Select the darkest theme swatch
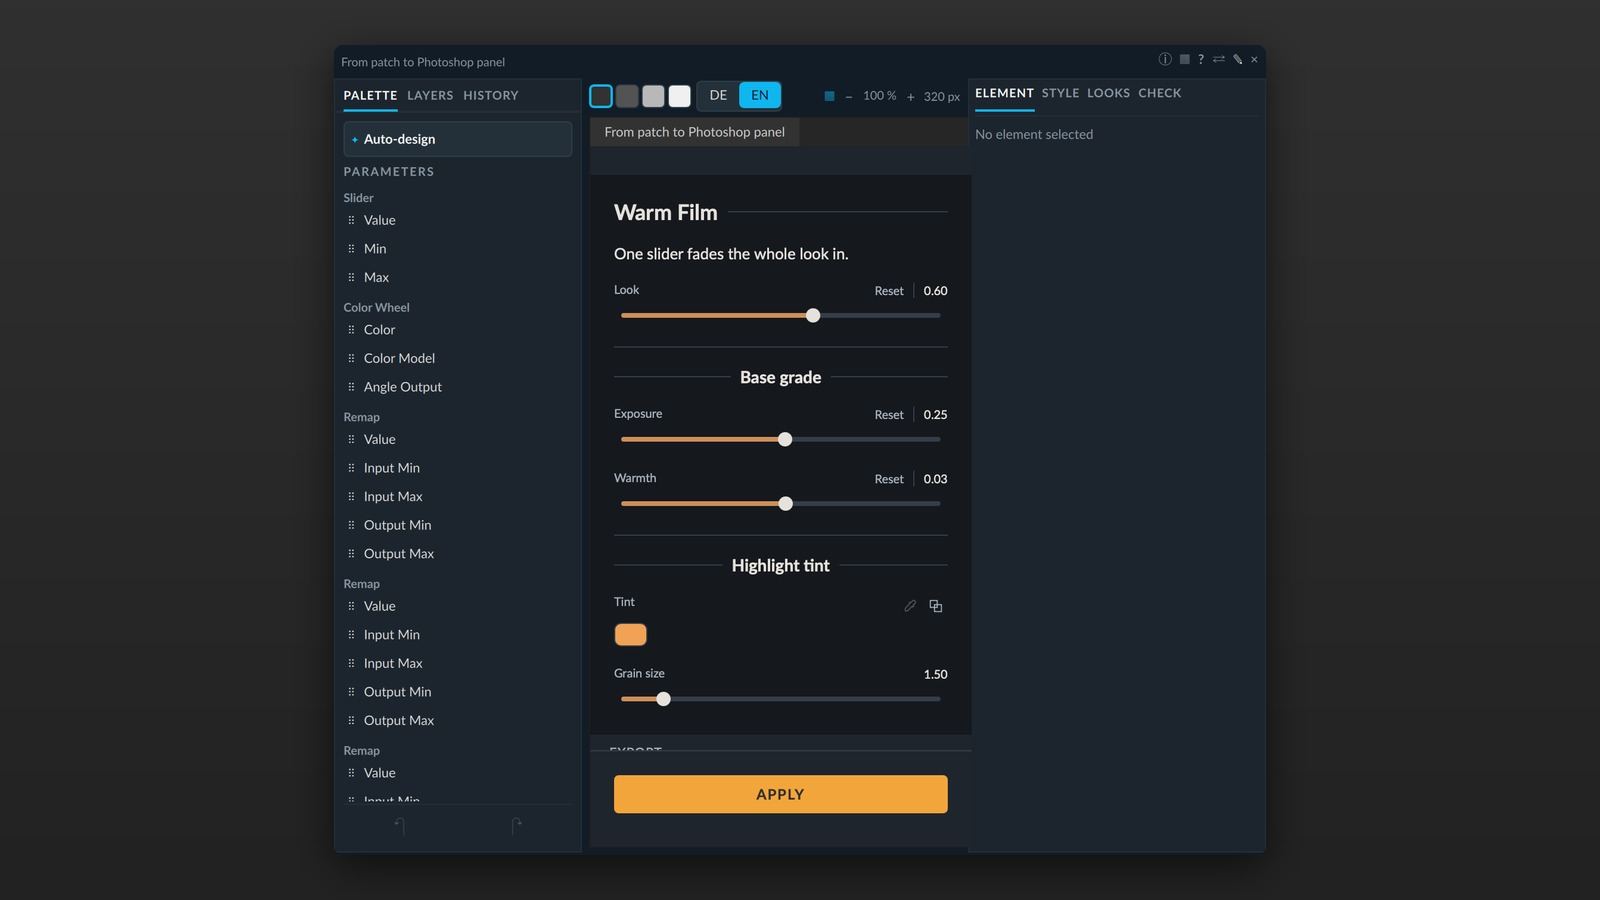1600x900 pixels. [x=601, y=96]
